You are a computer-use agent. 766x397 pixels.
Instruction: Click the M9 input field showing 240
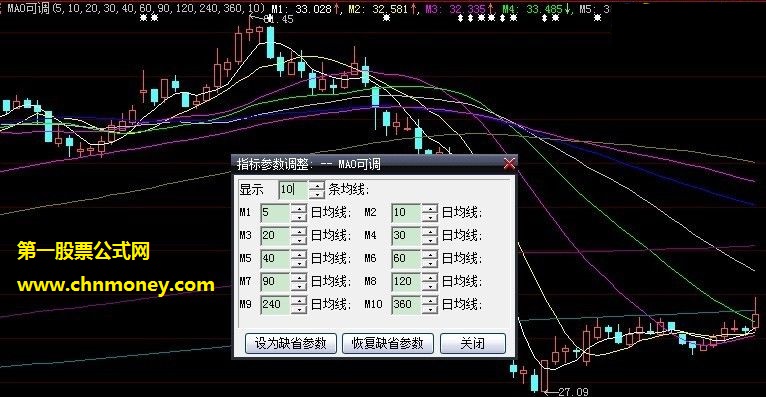click(276, 305)
